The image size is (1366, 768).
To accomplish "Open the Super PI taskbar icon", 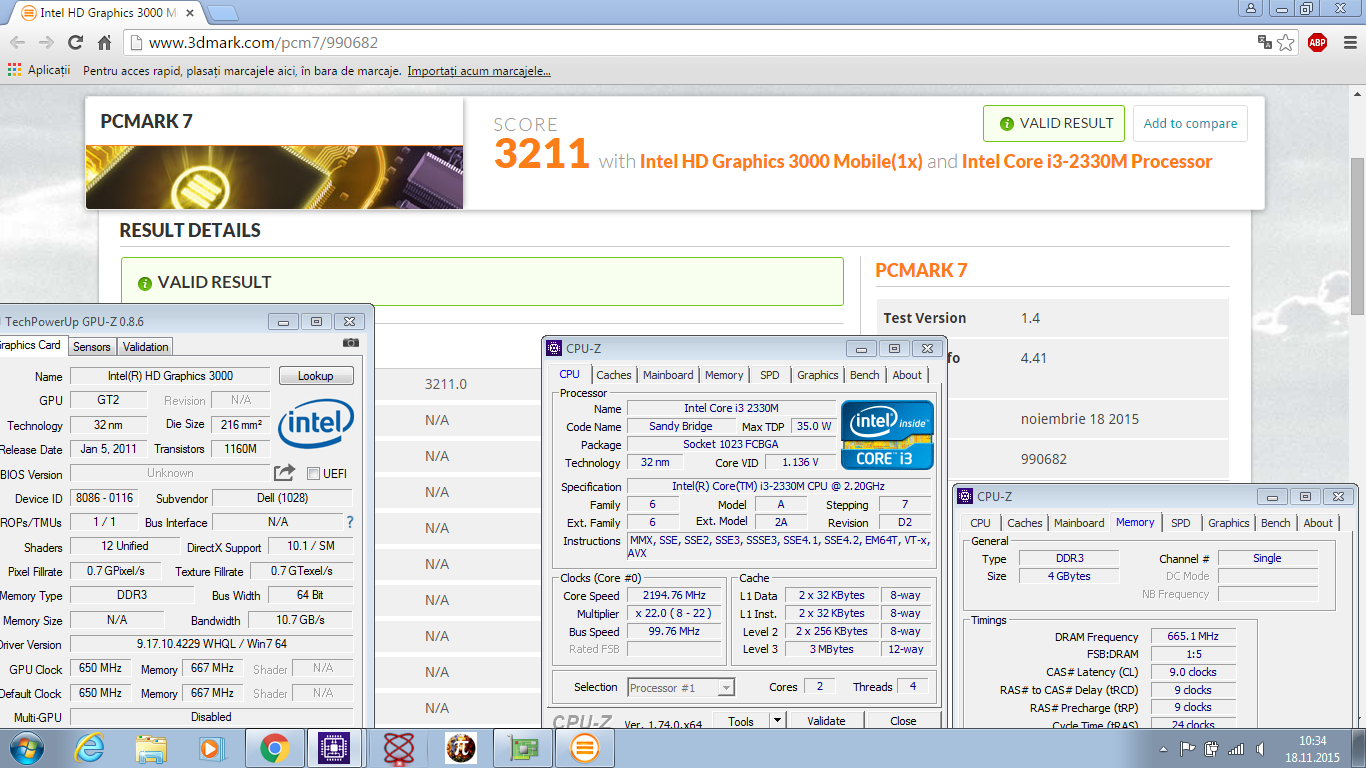I will click(x=461, y=748).
